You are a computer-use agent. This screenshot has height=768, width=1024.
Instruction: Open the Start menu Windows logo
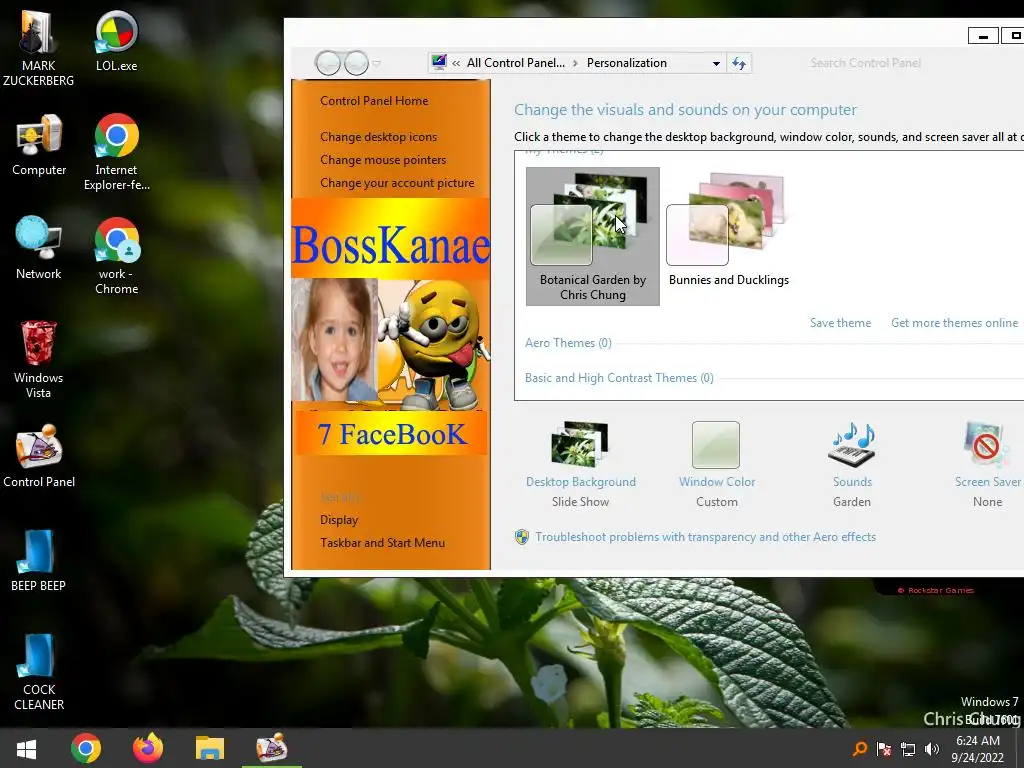26,748
